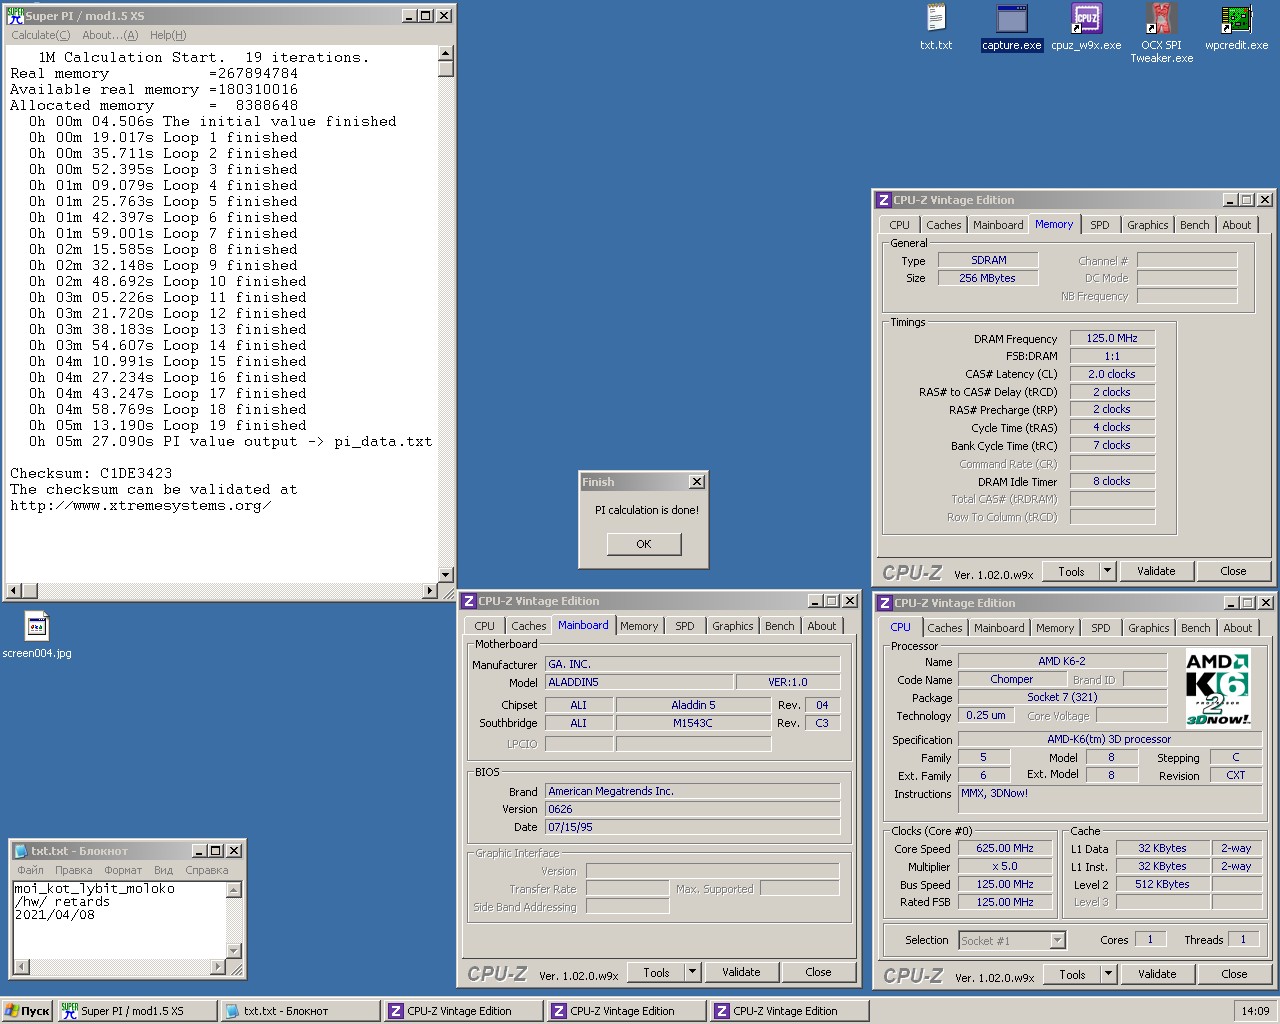Click the CPU tab window's title icon
This screenshot has width=1280, height=1024.
[884, 603]
